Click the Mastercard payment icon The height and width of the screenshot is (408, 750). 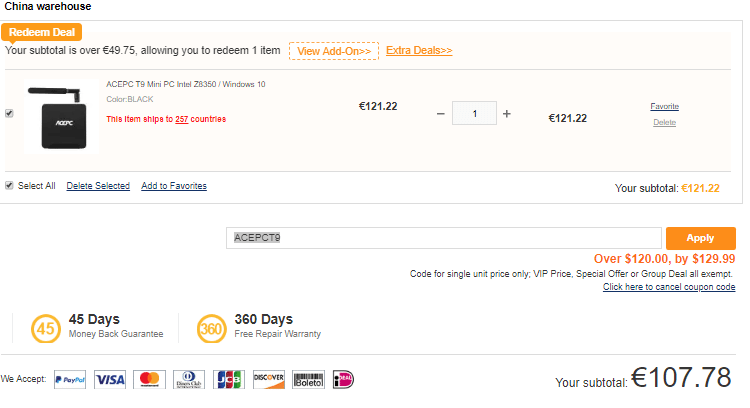click(x=149, y=380)
